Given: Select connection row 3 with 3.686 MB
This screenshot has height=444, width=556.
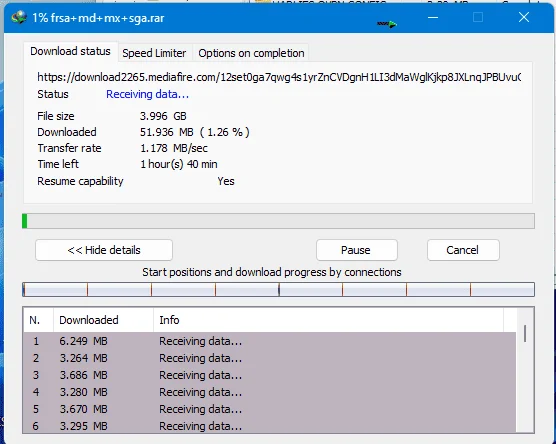Looking at the screenshot, I should (x=269, y=375).
